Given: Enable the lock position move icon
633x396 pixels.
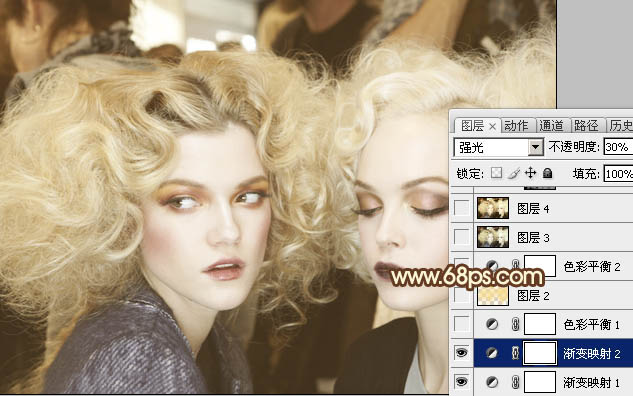Looking at the screenshot, I should [530, 173].
